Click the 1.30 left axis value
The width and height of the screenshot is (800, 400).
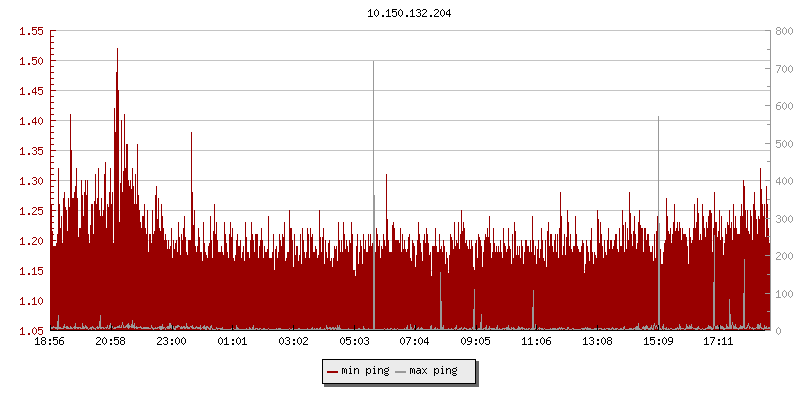coord(32,181)
